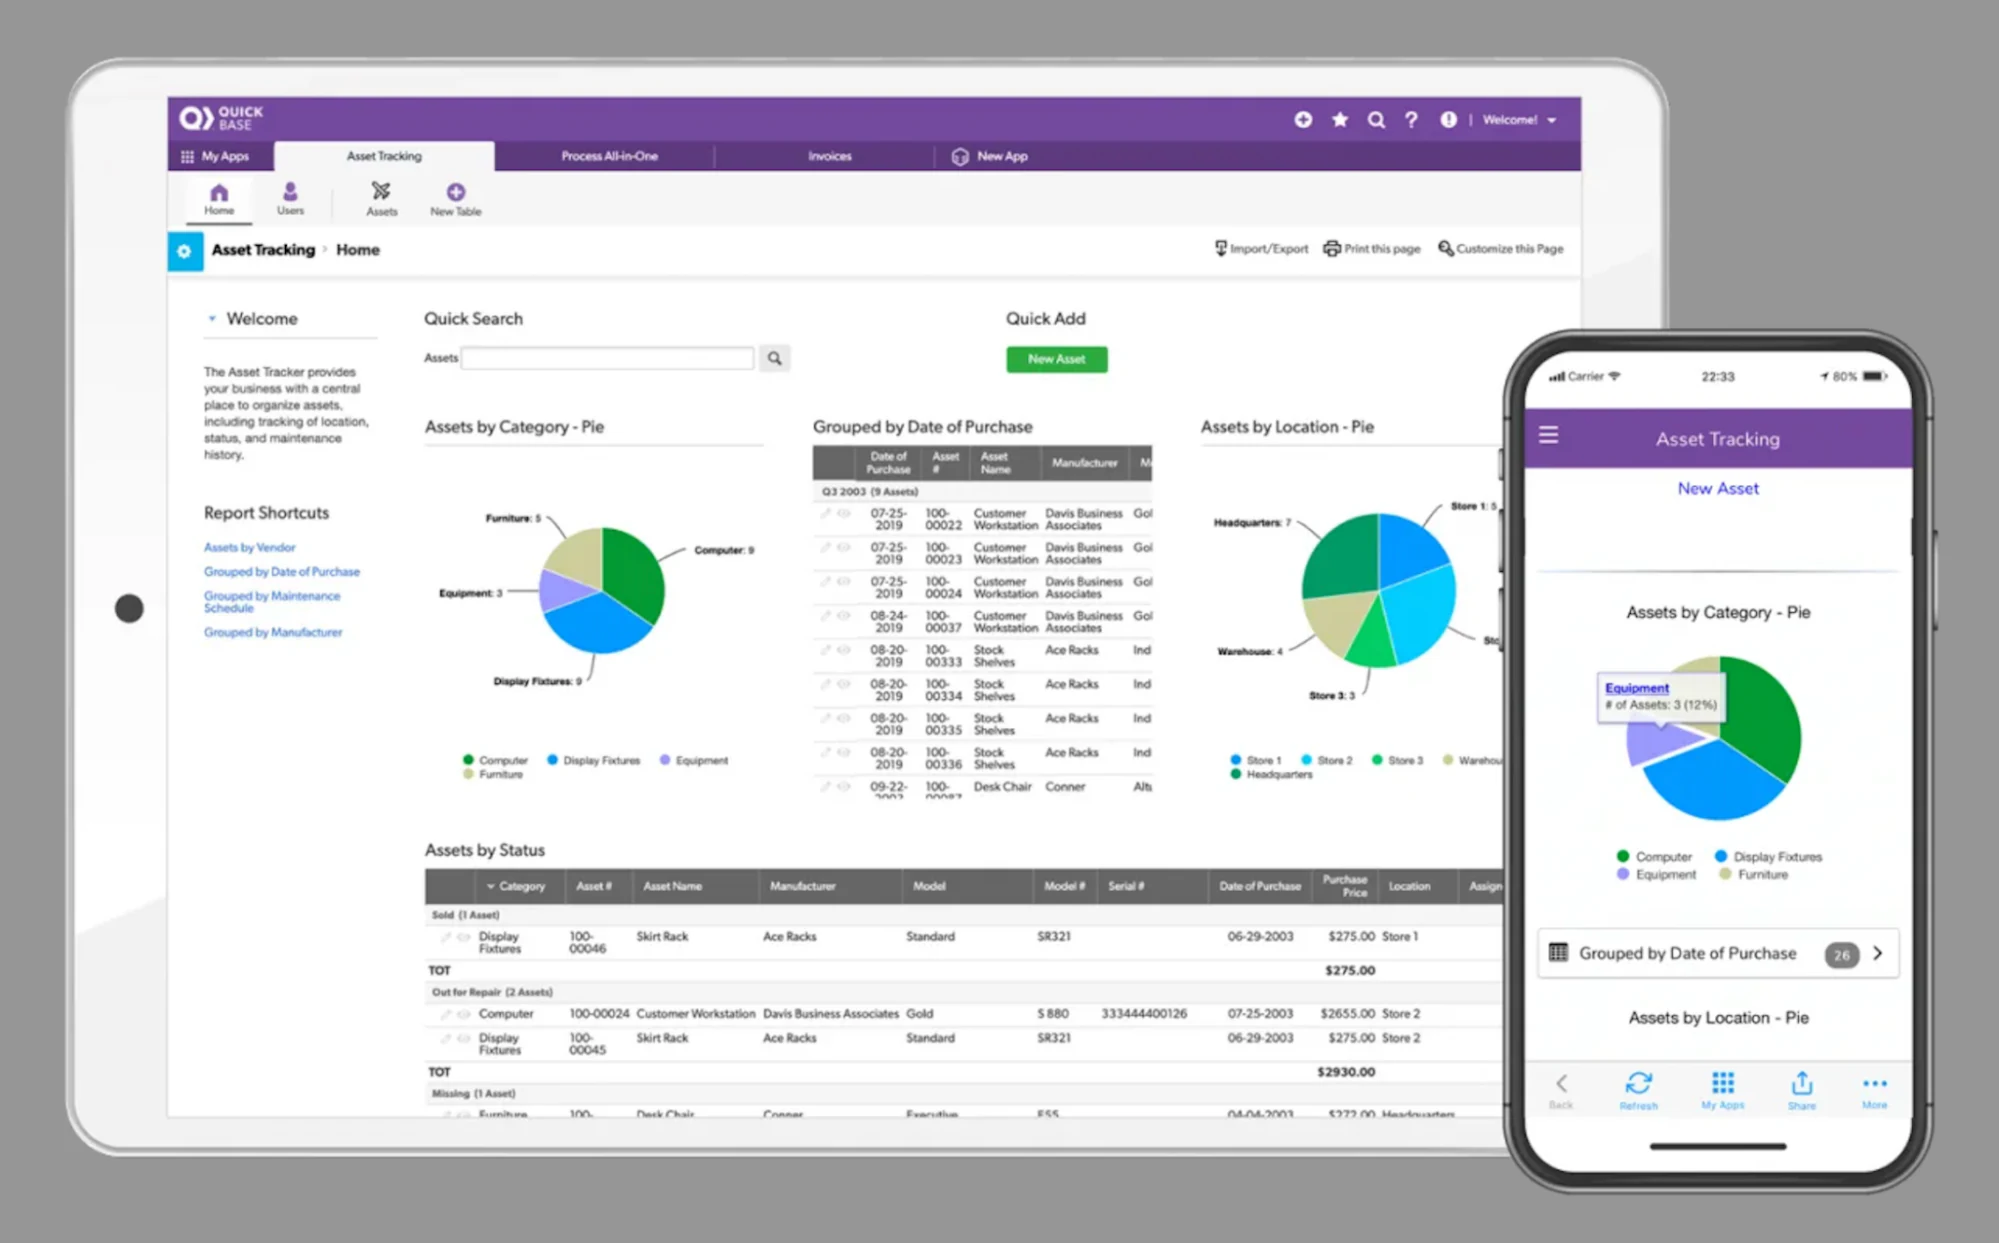Open the Users icon
1999x1243 pixels.
click(290, 199)
